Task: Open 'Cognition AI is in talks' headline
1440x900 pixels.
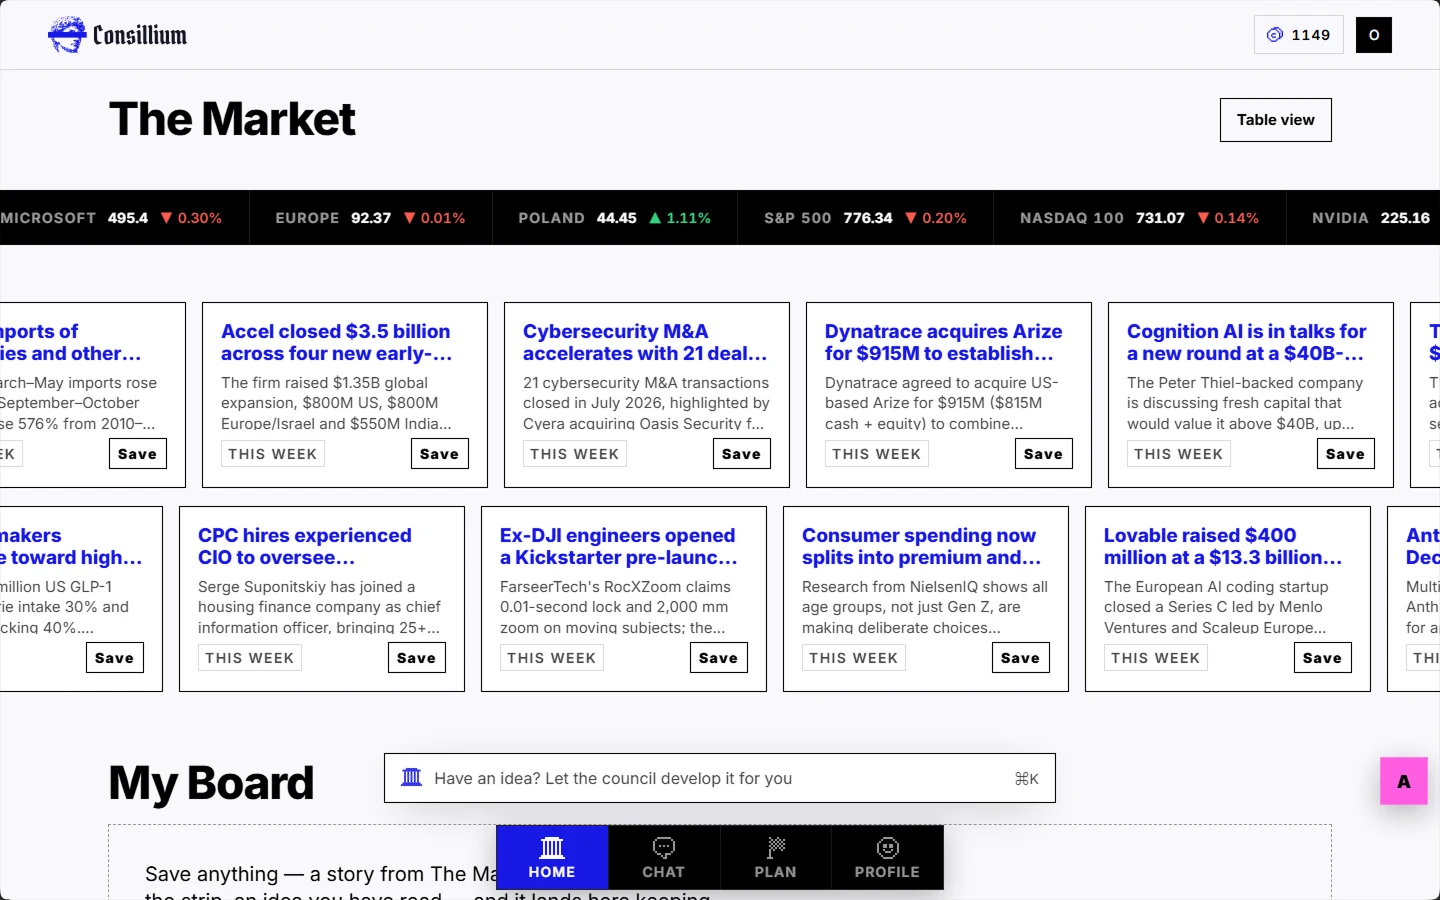Action: point(1247,342)
